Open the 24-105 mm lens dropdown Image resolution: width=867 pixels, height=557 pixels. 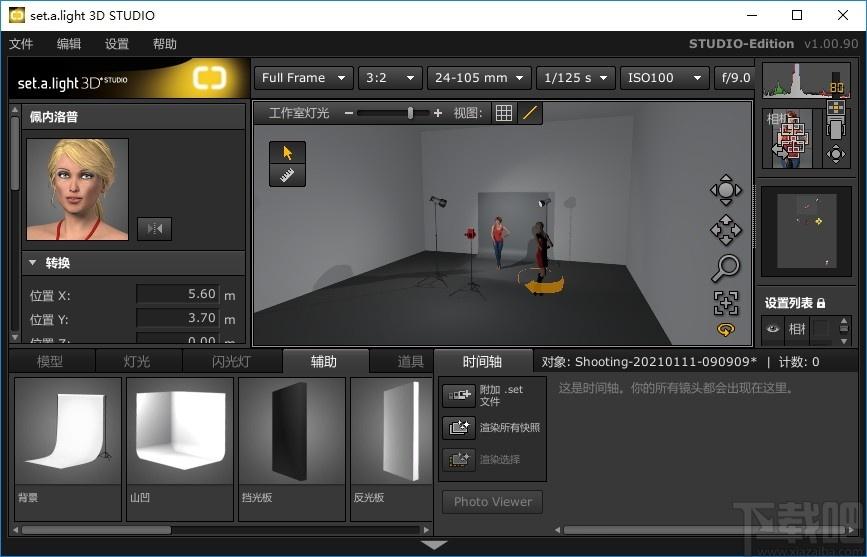click(479, 78)
